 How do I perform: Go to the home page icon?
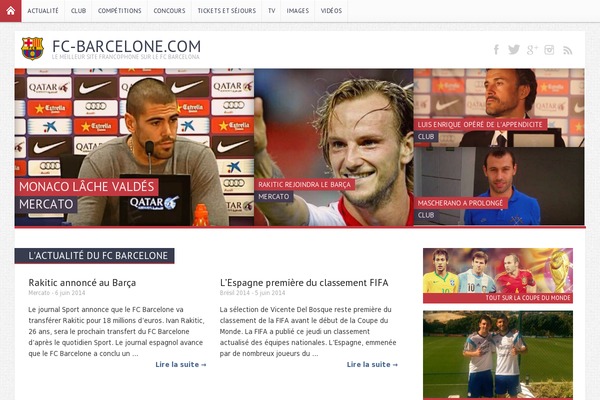(11, 11)
